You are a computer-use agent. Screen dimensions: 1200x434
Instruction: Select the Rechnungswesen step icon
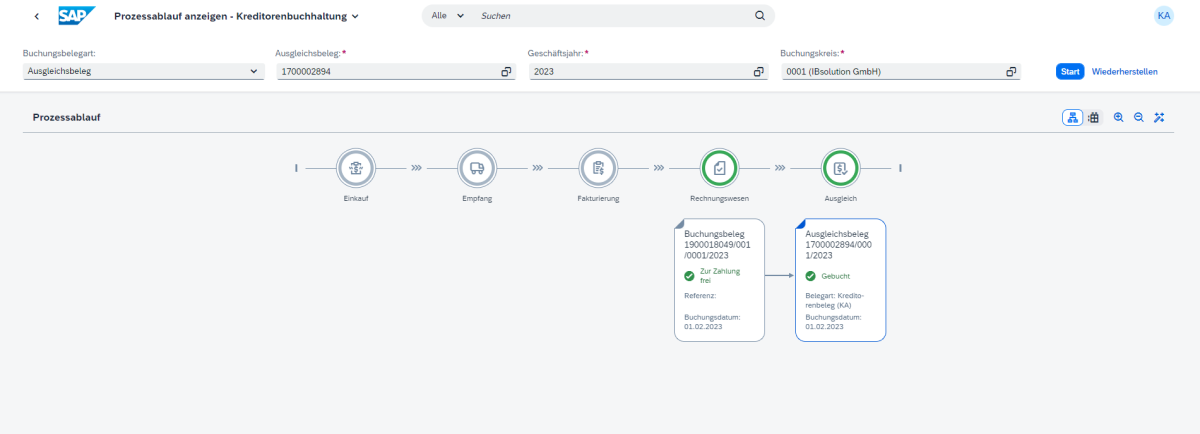[x=720, y=168]
